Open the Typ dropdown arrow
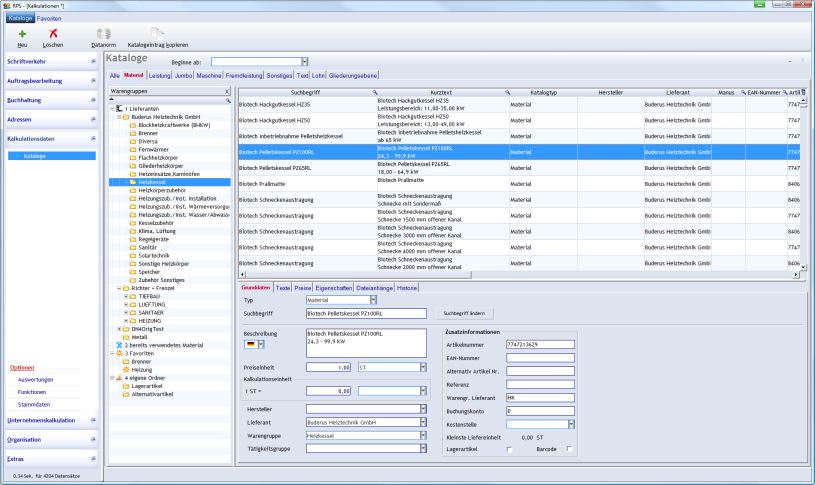The width and height of the screenshot is (815, 485). [373, 300]
